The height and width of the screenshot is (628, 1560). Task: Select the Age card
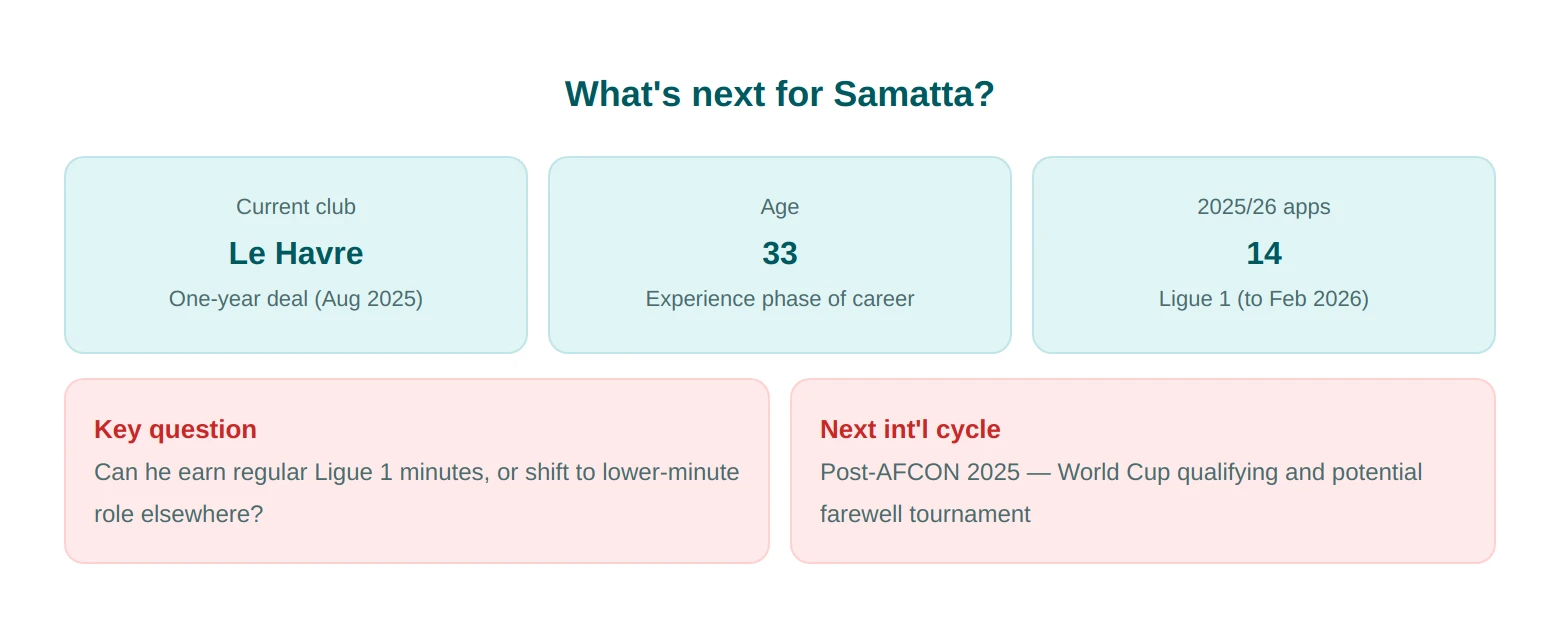coord(780,255)
